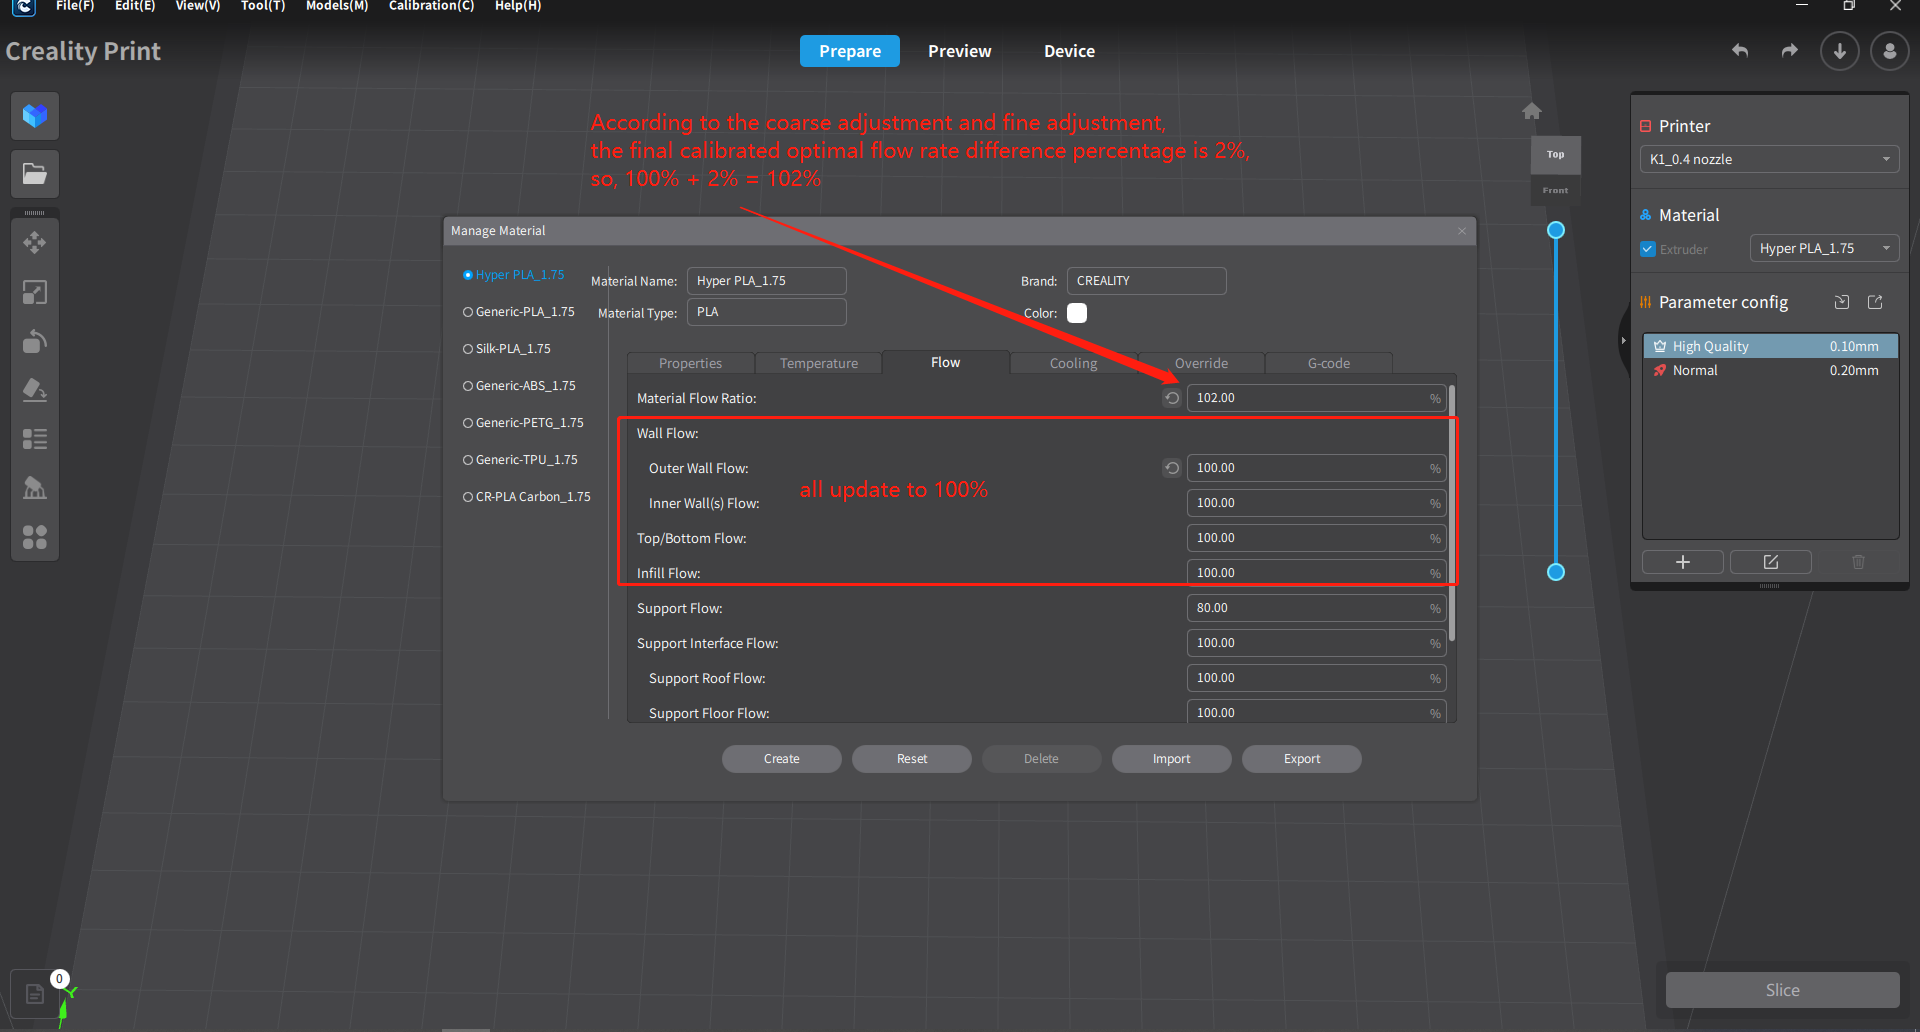Reset Material Flow Ratio with its reset icon
This screenshot has width=1920, height=1032.
coord(1172,398)
